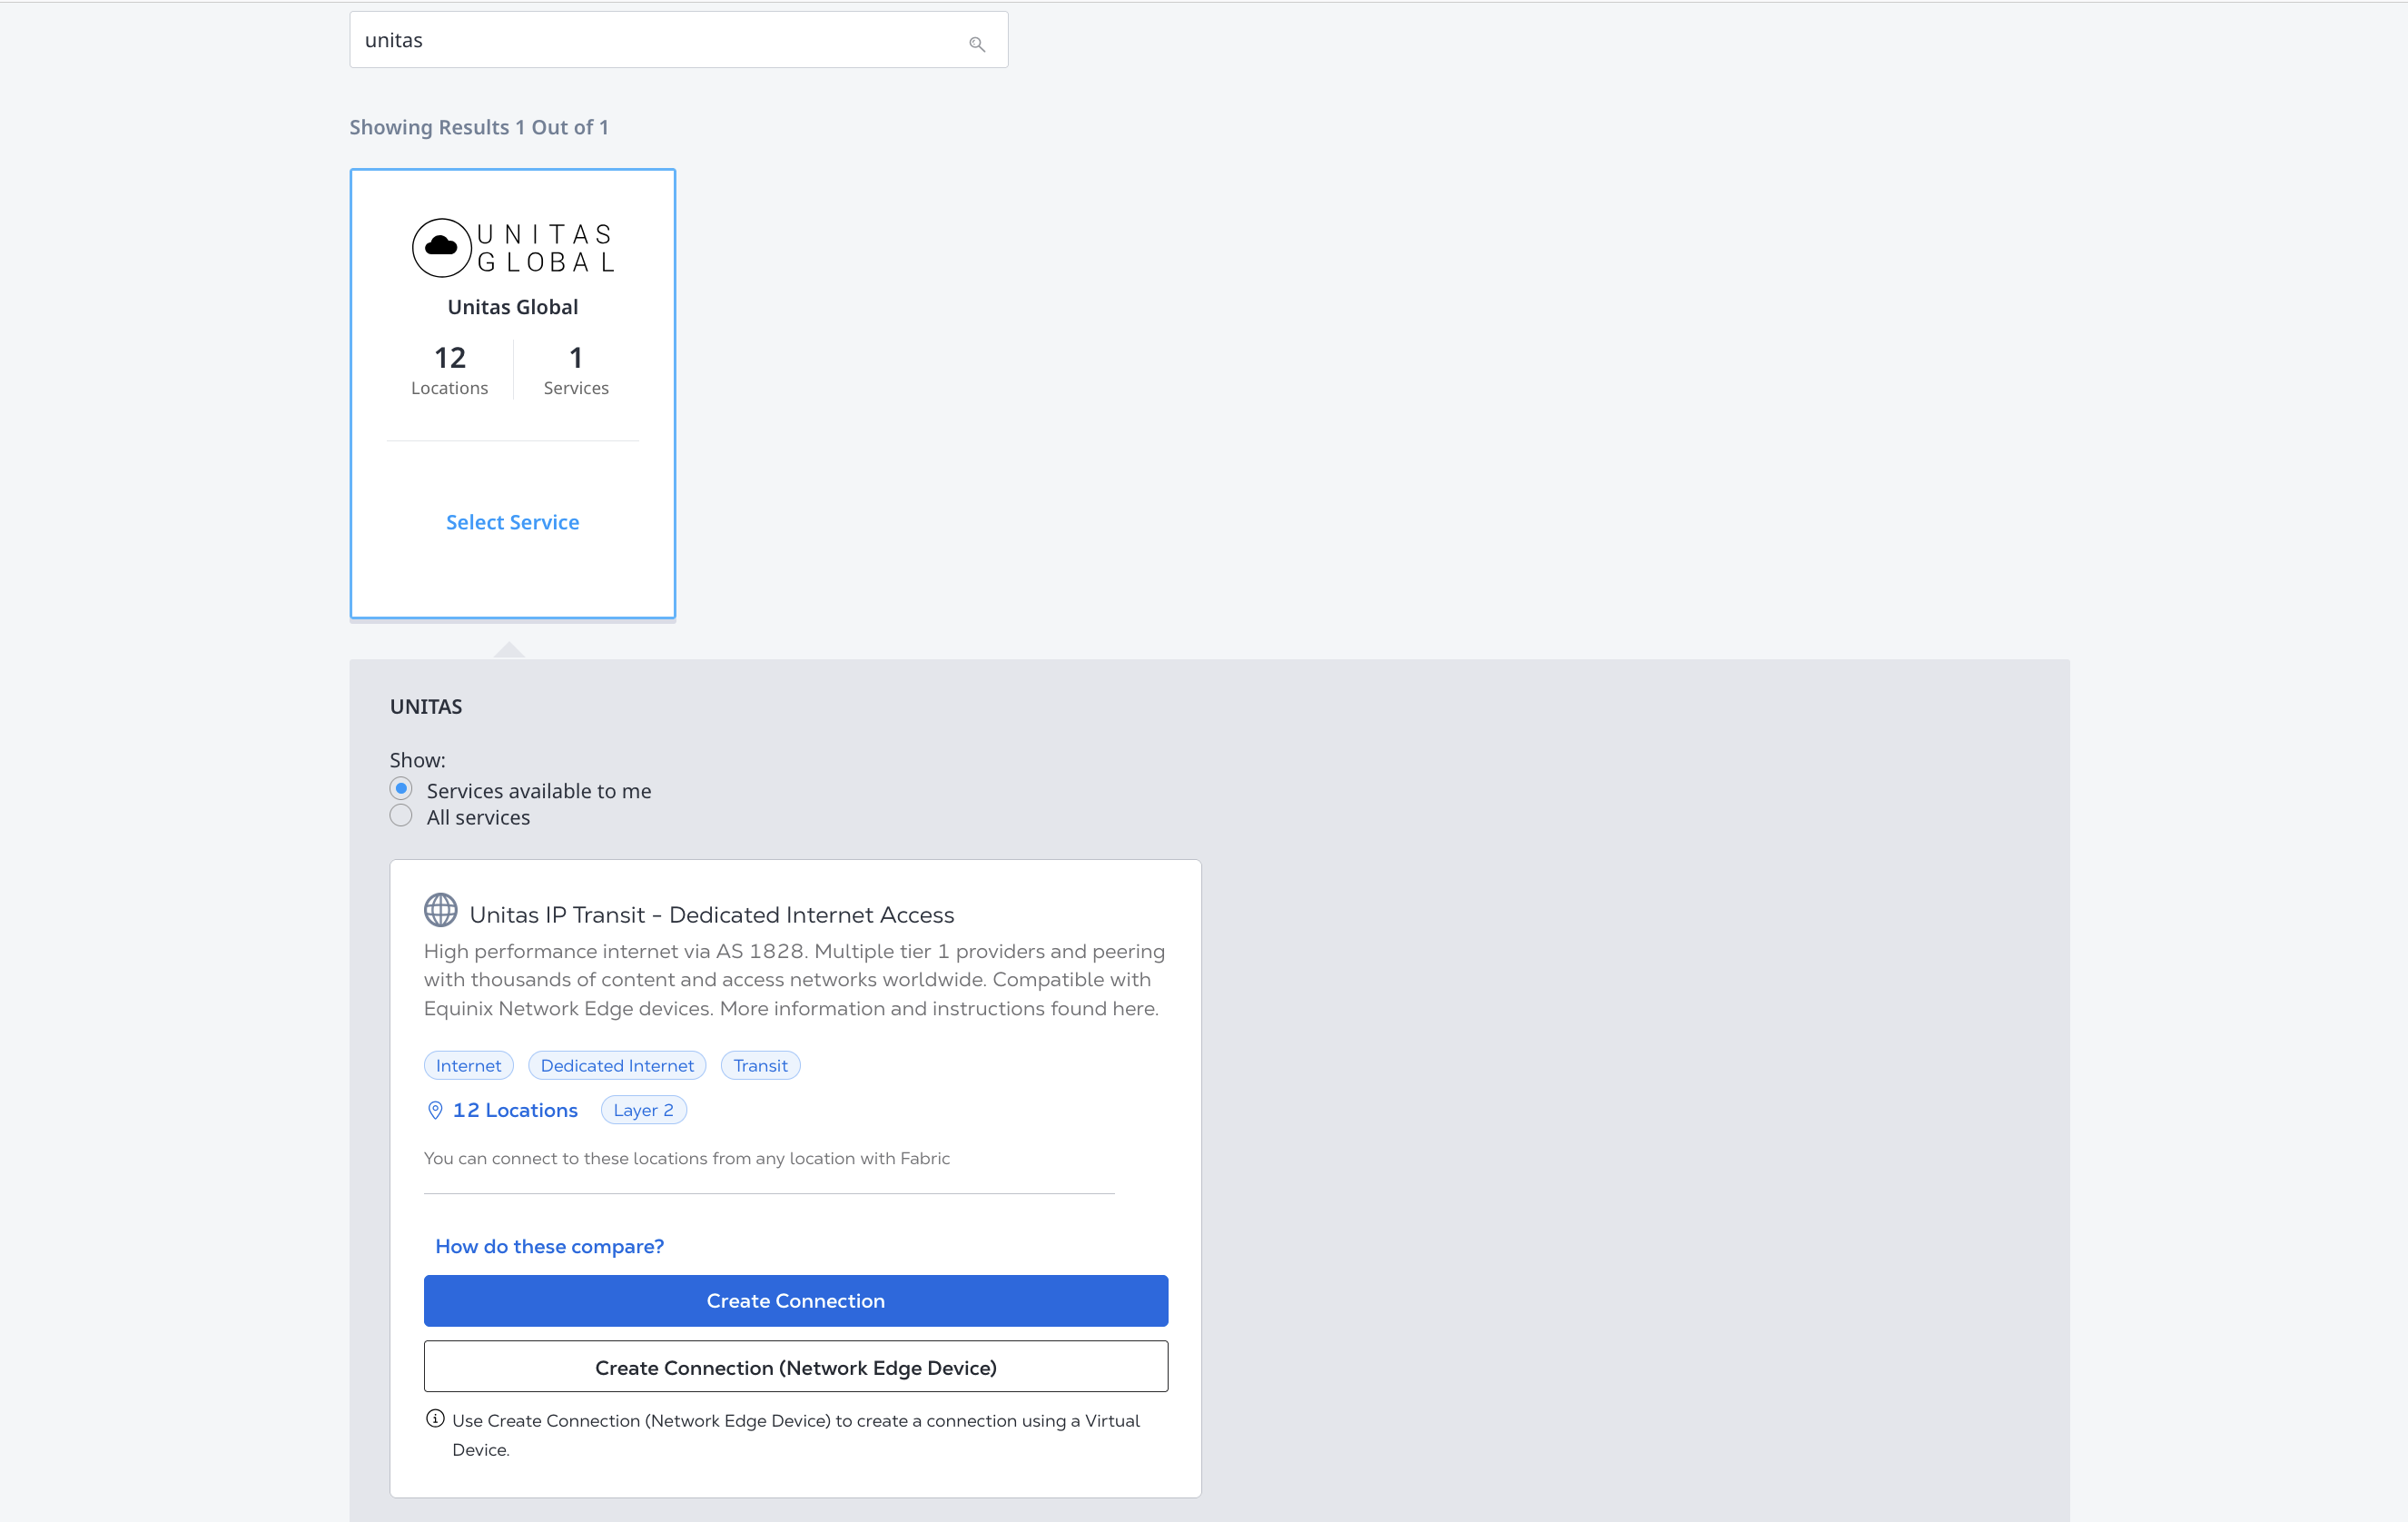This screenshot has height=1522, width=2408.
Task: Click the blue Create Connection button
Action: (x=796, y=1301)
